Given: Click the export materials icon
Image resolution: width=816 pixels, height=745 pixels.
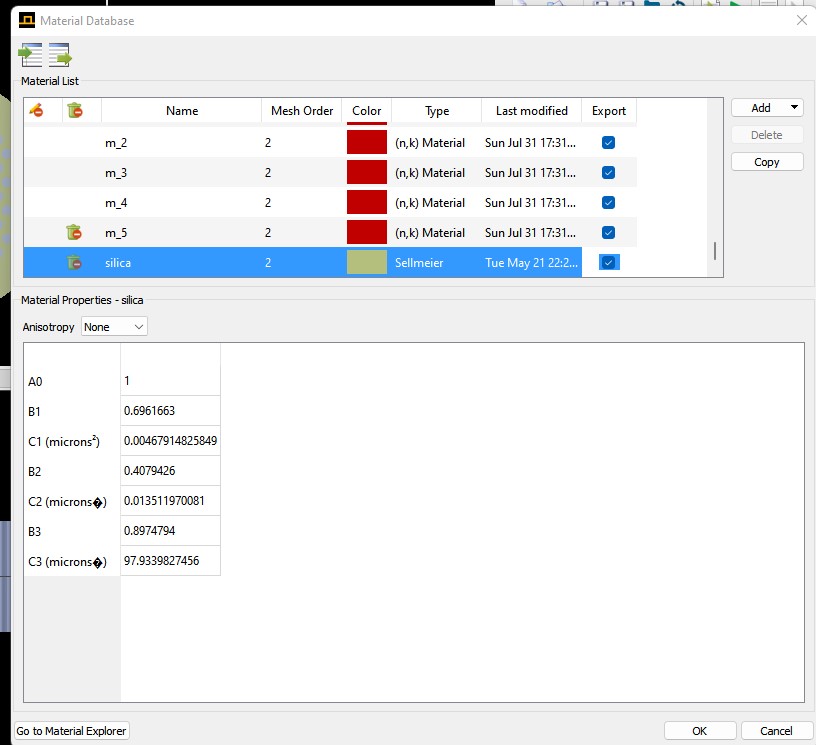Looking at the screenshot, I should 60,56.
